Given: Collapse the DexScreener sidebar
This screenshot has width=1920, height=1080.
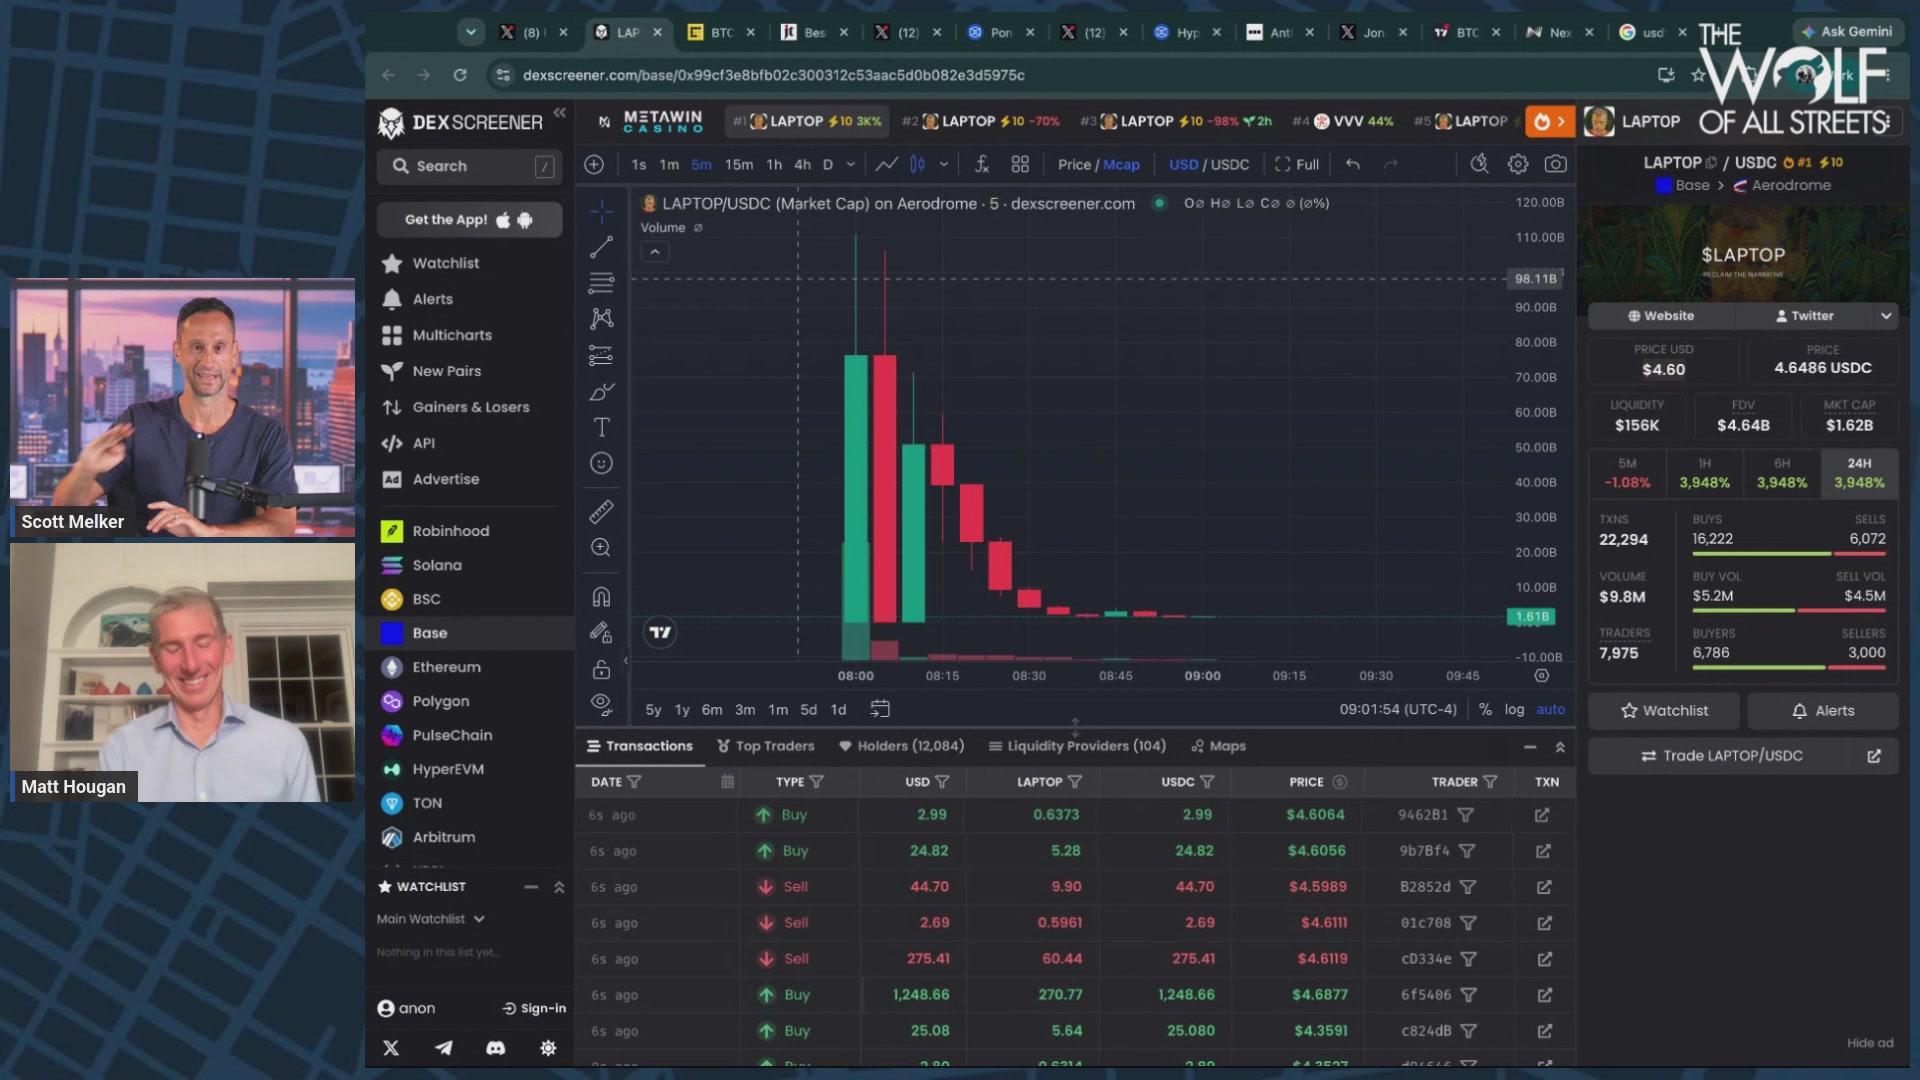Looking at the screenshot, I should tap(560, 113).
